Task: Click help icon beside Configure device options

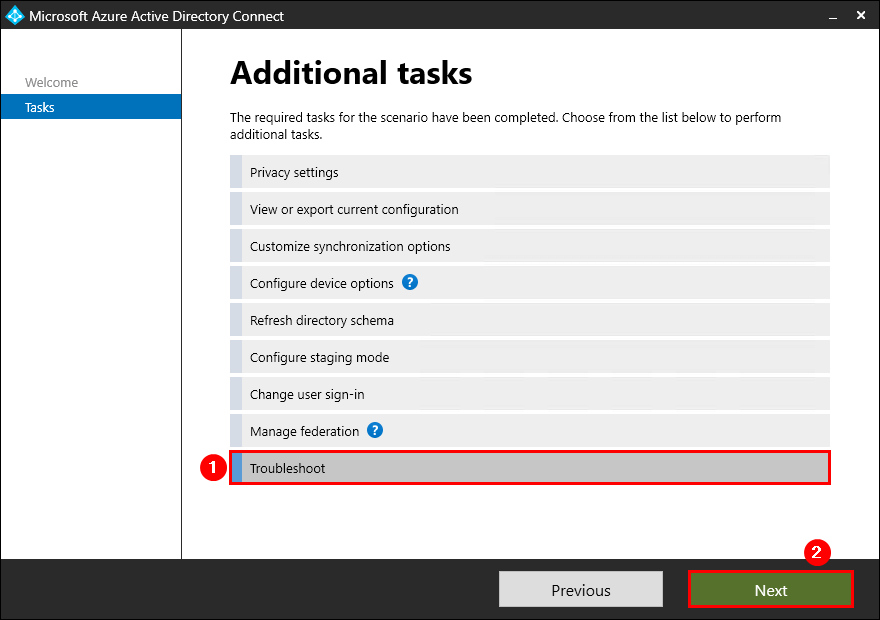Action: [x=410, y=283]
